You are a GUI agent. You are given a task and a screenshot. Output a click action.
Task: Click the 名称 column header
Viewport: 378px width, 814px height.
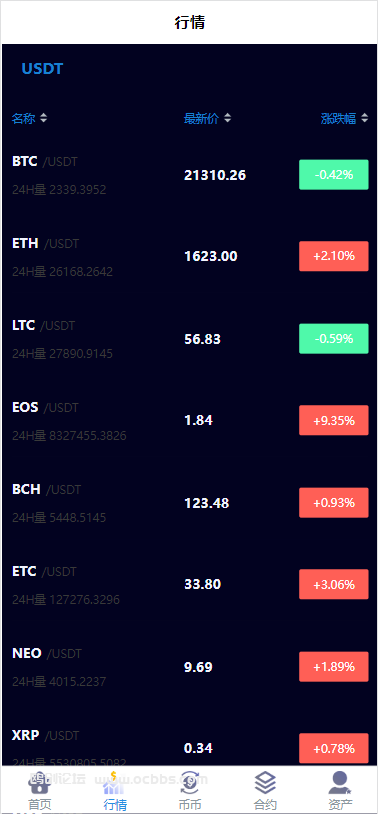point(23,118)
